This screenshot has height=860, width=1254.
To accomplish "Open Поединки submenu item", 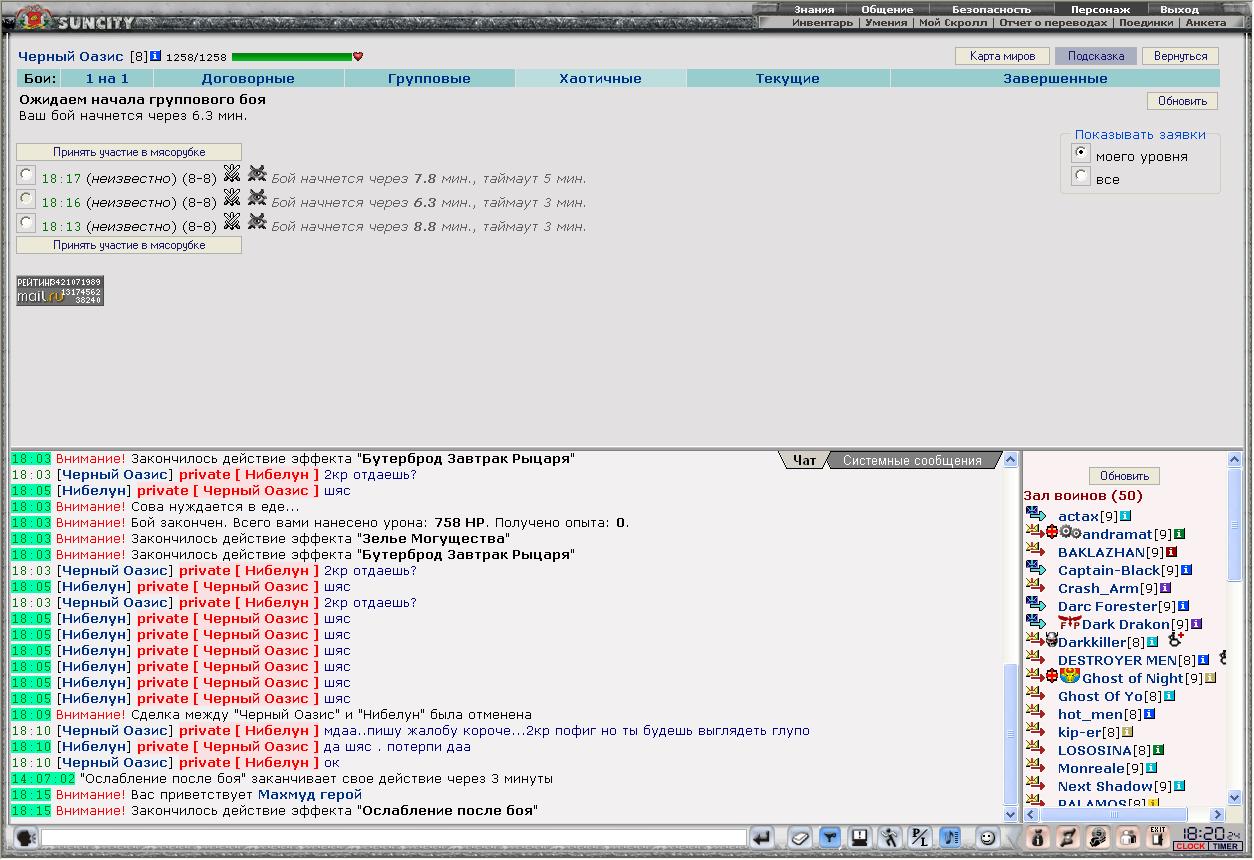I will tap(1146, 22).
